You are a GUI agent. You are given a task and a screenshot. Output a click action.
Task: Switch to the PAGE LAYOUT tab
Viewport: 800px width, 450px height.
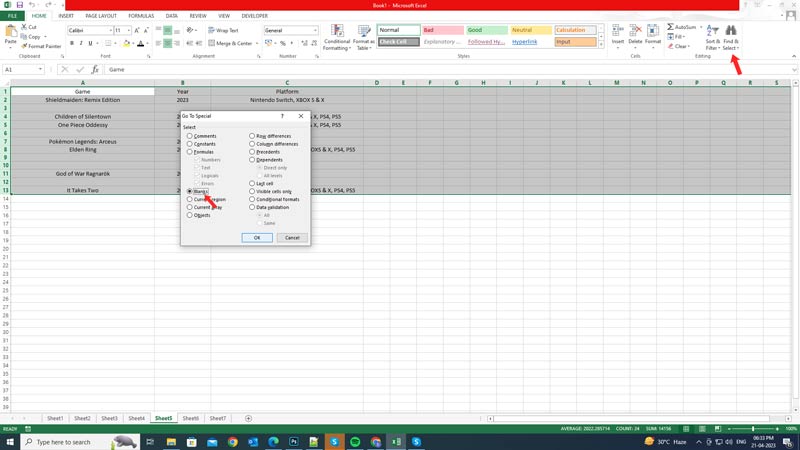point(101,16)
